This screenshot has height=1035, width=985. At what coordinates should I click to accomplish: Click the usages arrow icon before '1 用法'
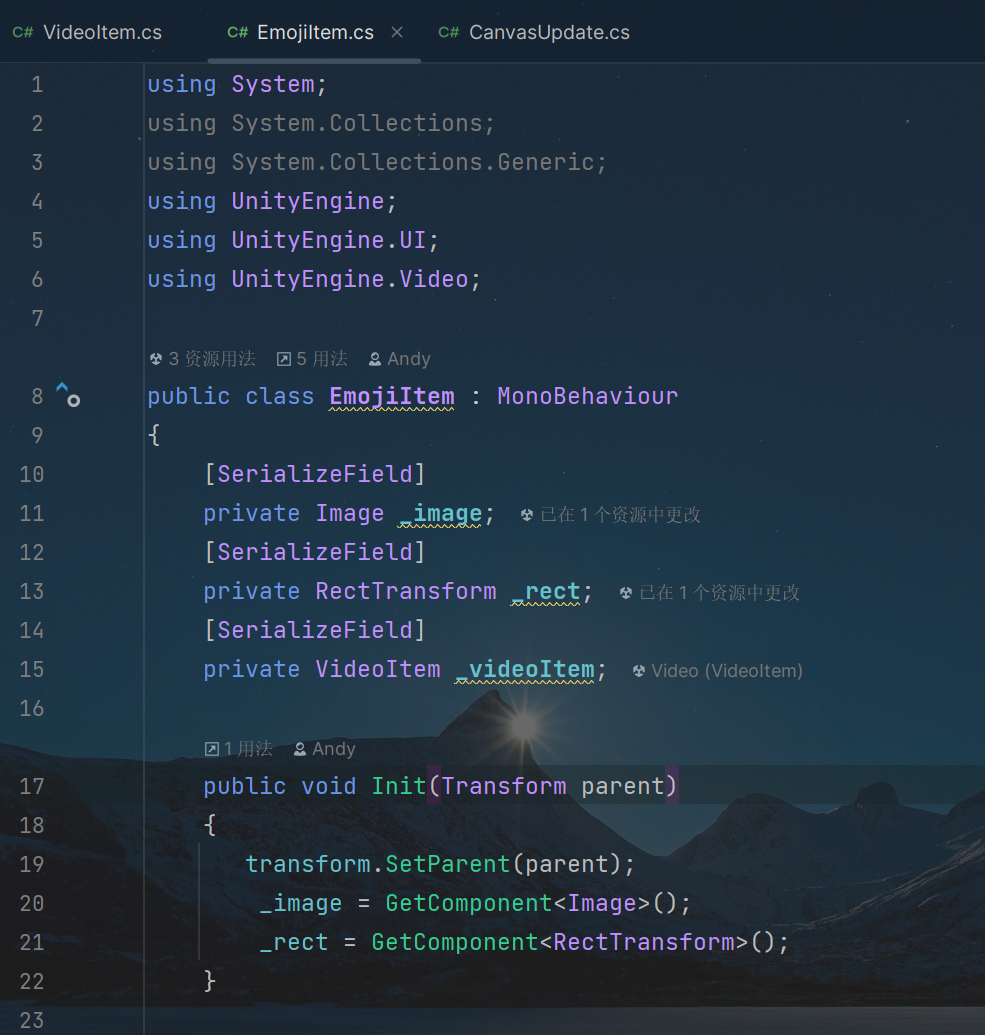[211, 749]
